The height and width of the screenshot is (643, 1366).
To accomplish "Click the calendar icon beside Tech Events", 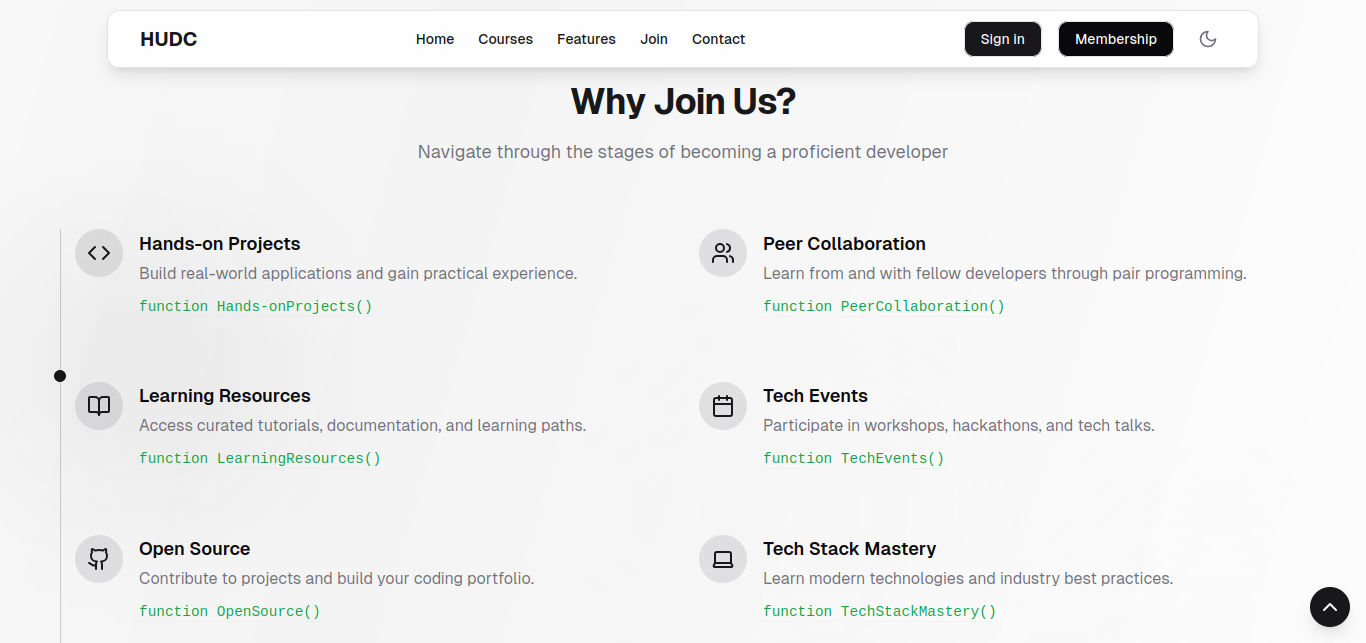I will coord(722,406).
